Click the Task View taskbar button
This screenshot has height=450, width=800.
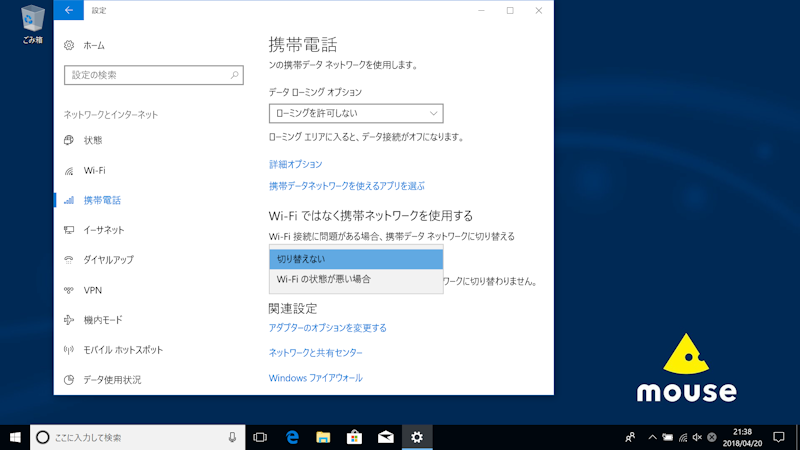pyautogui.click(x=260, y=437)
